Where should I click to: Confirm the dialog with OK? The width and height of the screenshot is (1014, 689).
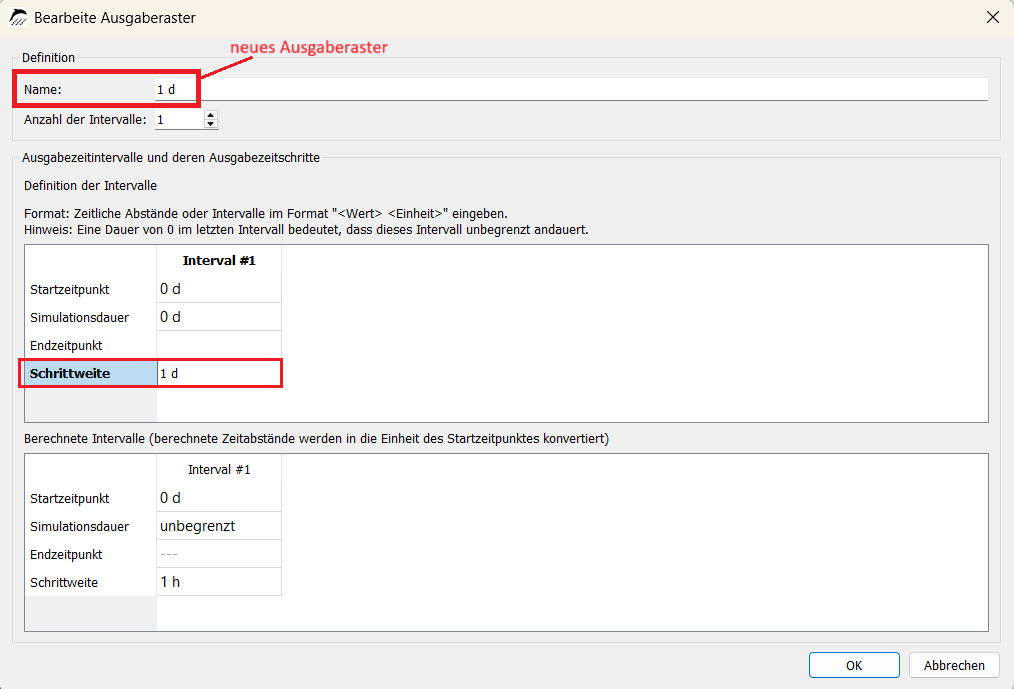point(854,665)
